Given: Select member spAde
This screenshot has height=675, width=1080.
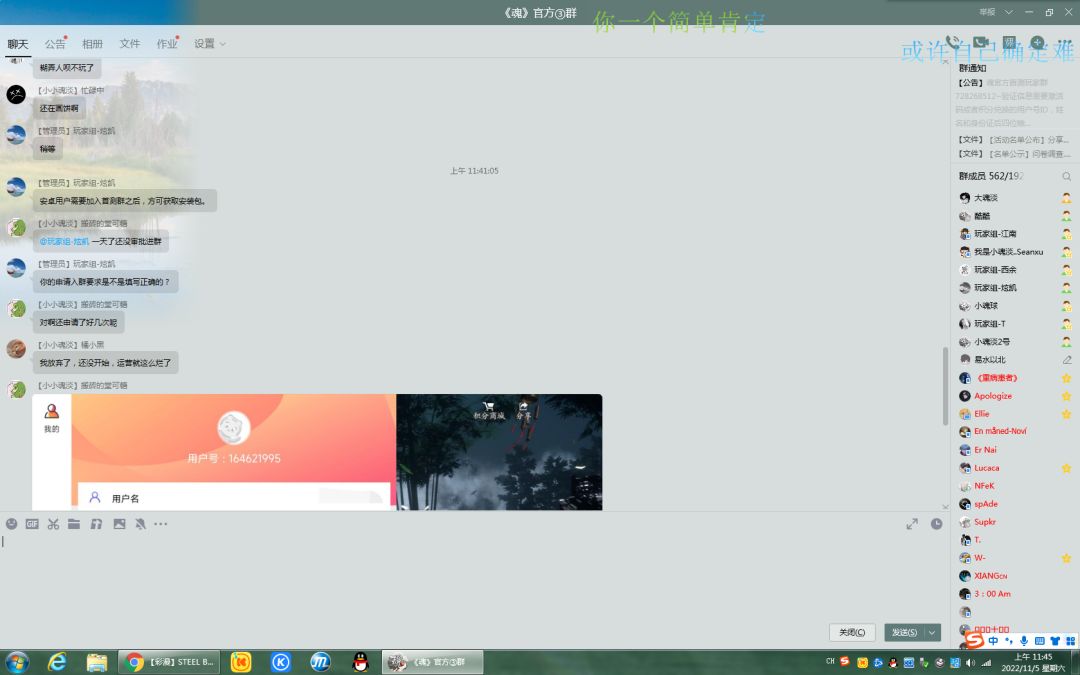Looking at the screenshot, I should 1015,504.
